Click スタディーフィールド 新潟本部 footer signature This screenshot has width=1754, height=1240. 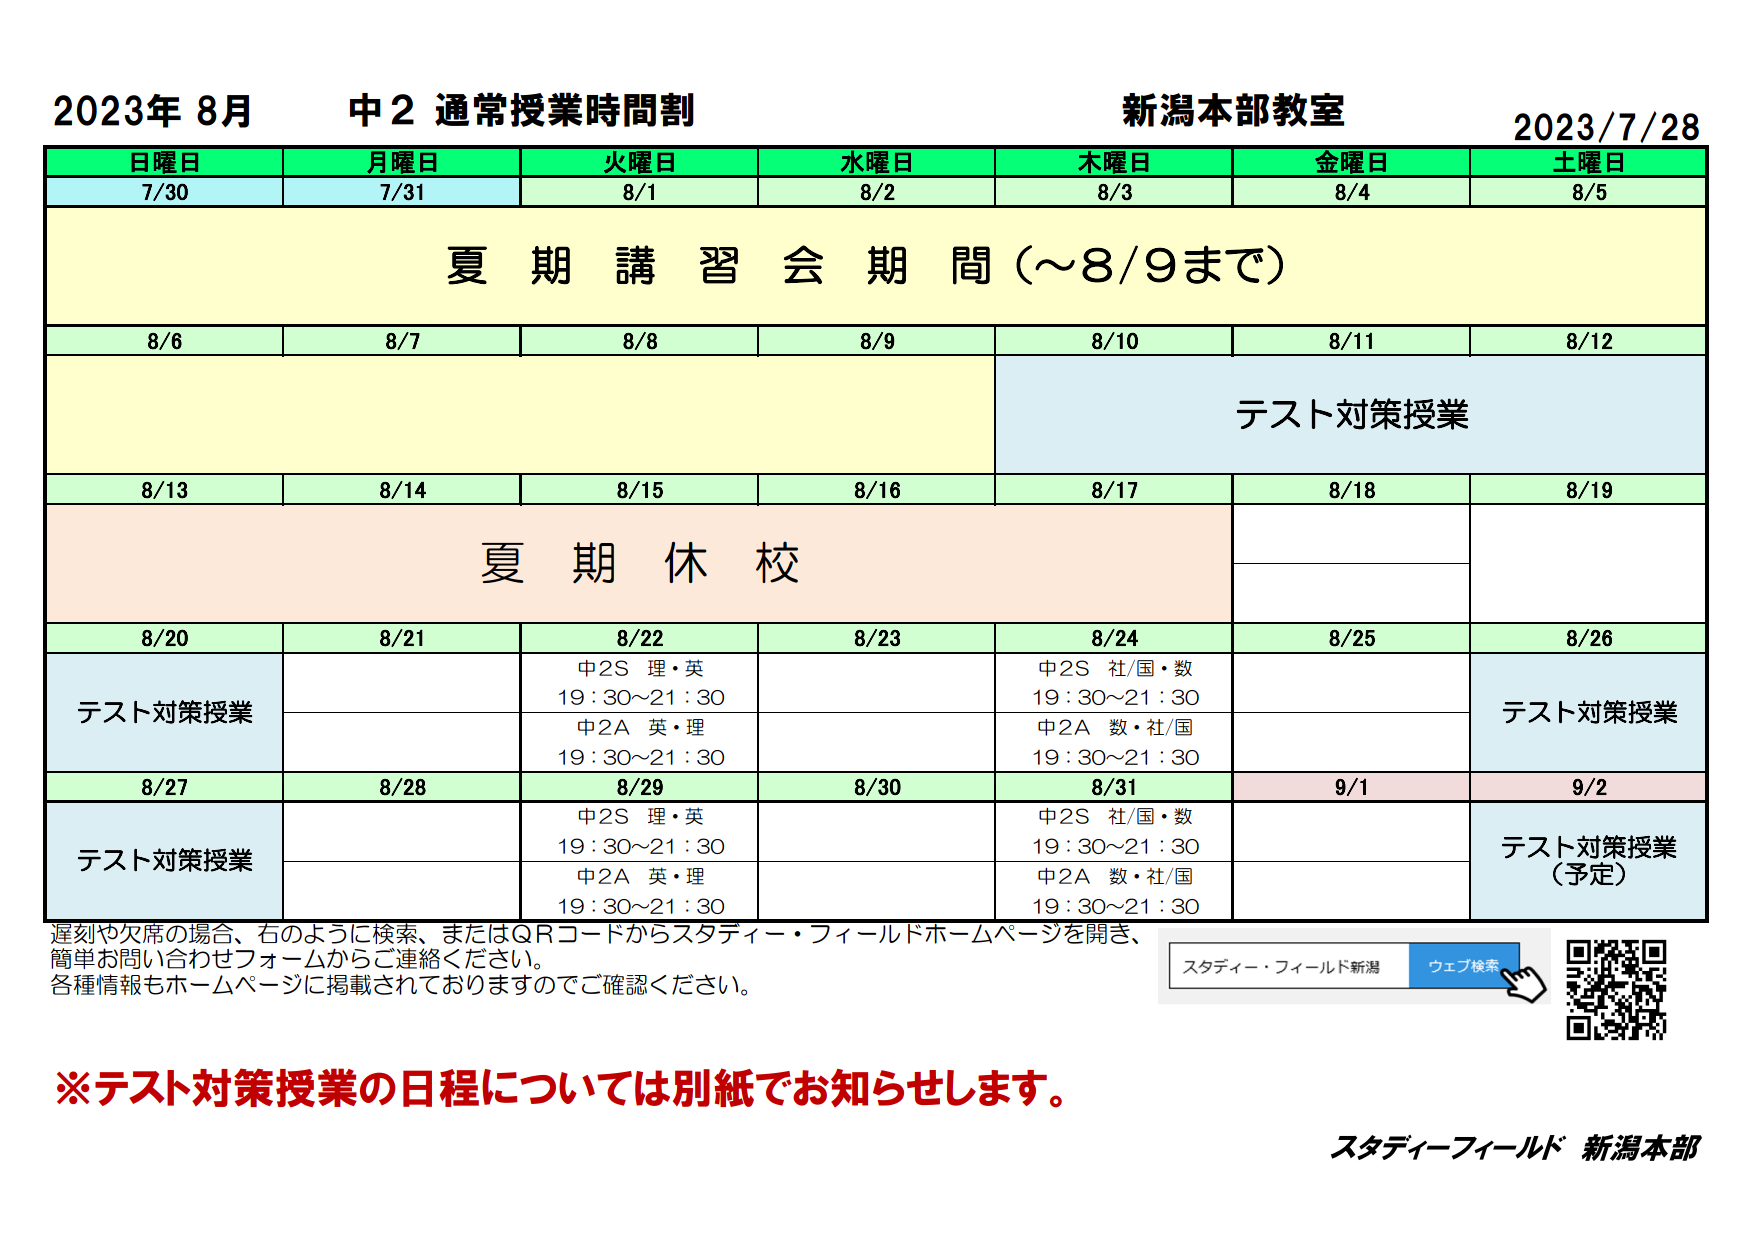click(1514, 1147)
